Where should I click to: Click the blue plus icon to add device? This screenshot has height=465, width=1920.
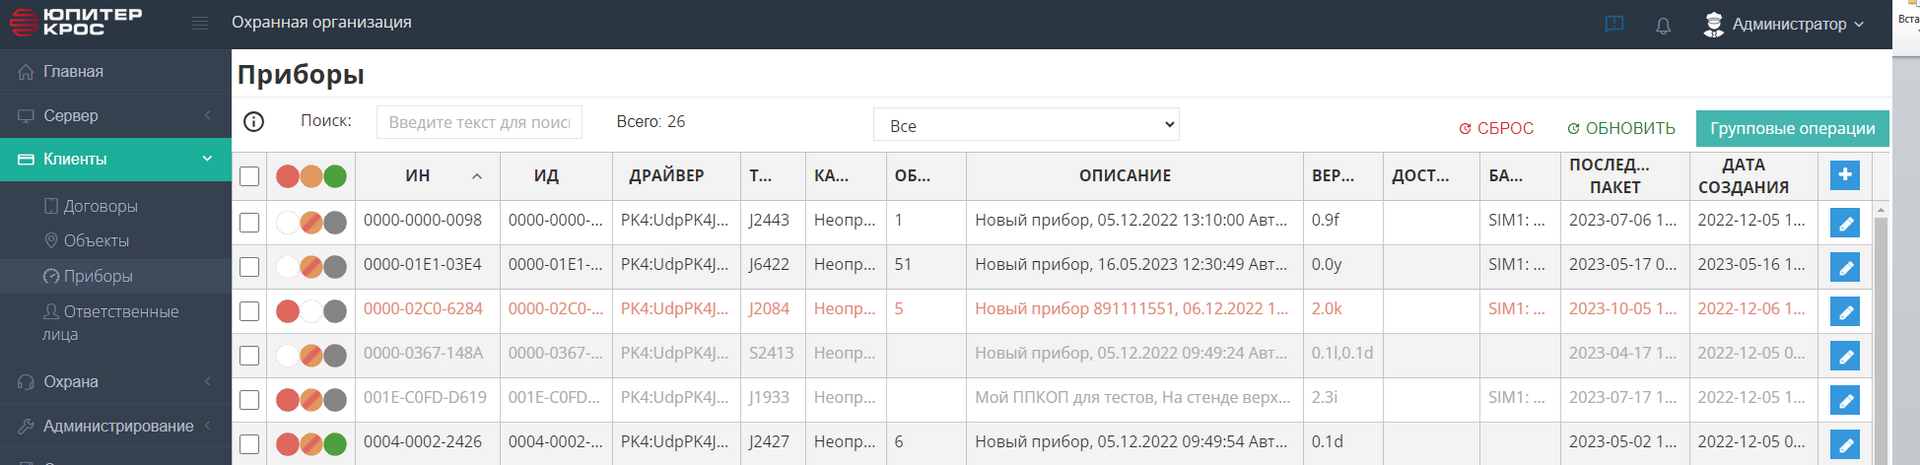tap(1844, 175)
